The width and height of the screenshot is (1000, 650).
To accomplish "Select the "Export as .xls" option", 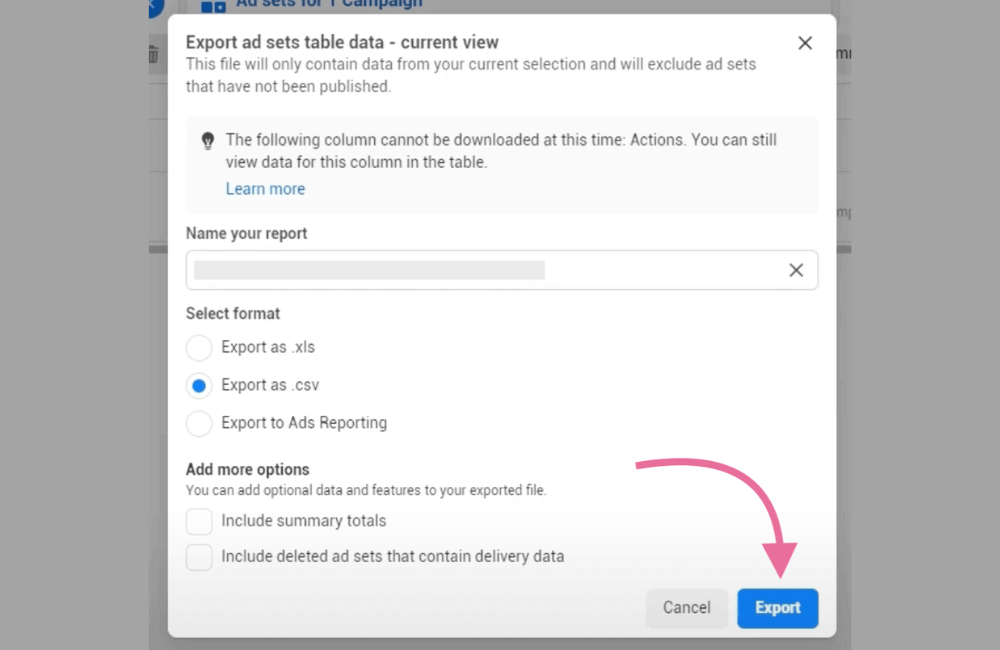I will pos(199,347).
